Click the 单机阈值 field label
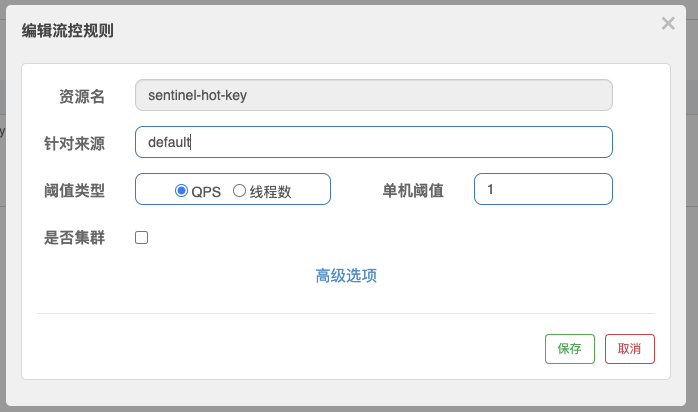This screenshot has width=698, height=412. pos(413,190)
